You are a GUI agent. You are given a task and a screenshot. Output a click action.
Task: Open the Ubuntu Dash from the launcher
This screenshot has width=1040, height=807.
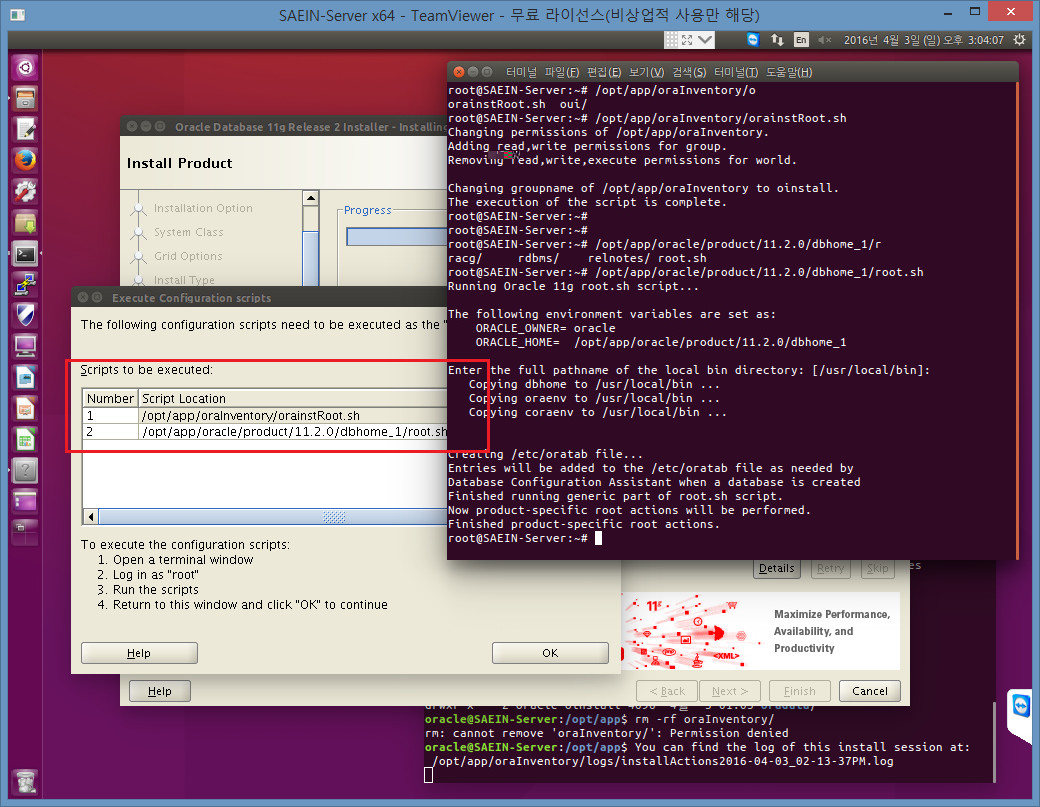pyautogui.click(x=25, y=67)
